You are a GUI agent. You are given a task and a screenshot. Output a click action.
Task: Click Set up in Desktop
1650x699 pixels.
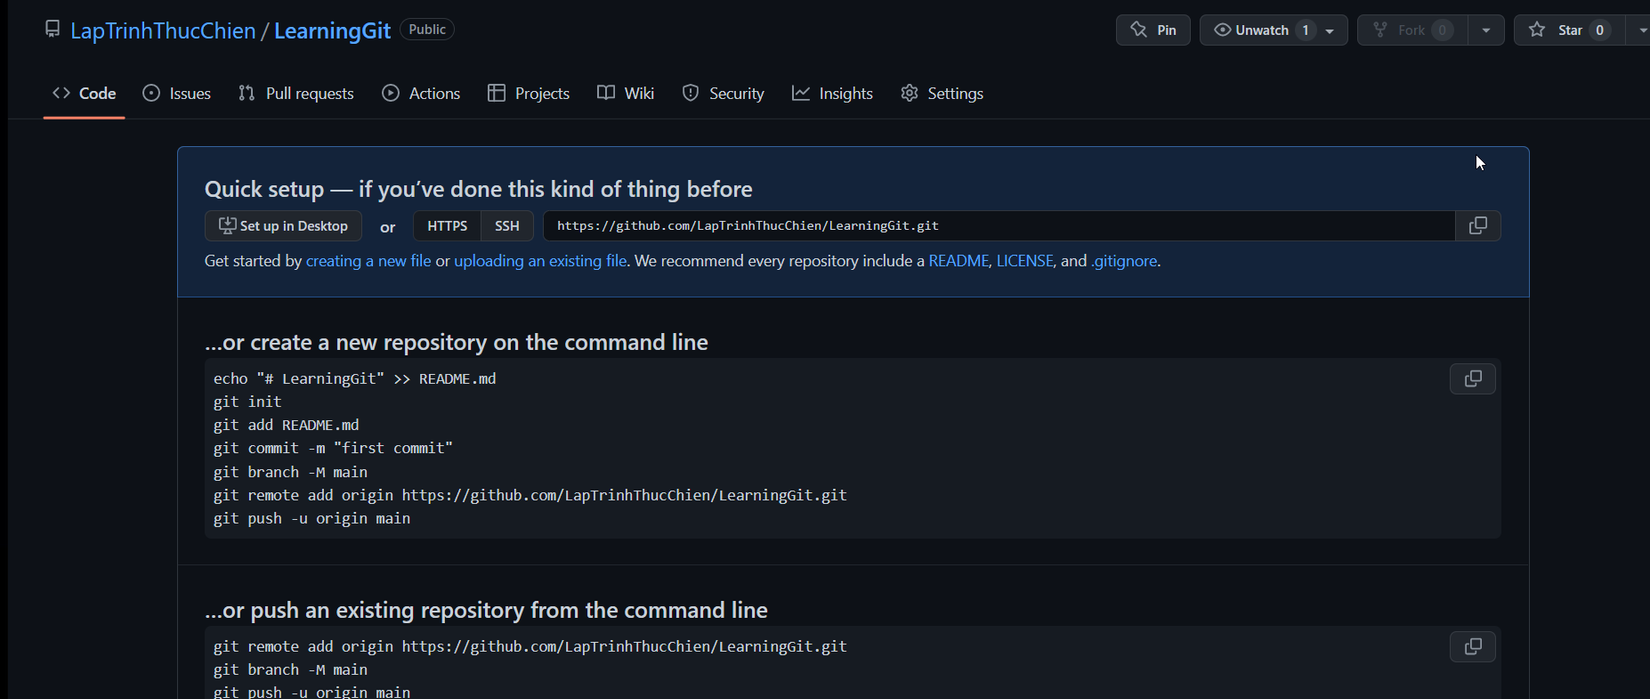(283, 226)
